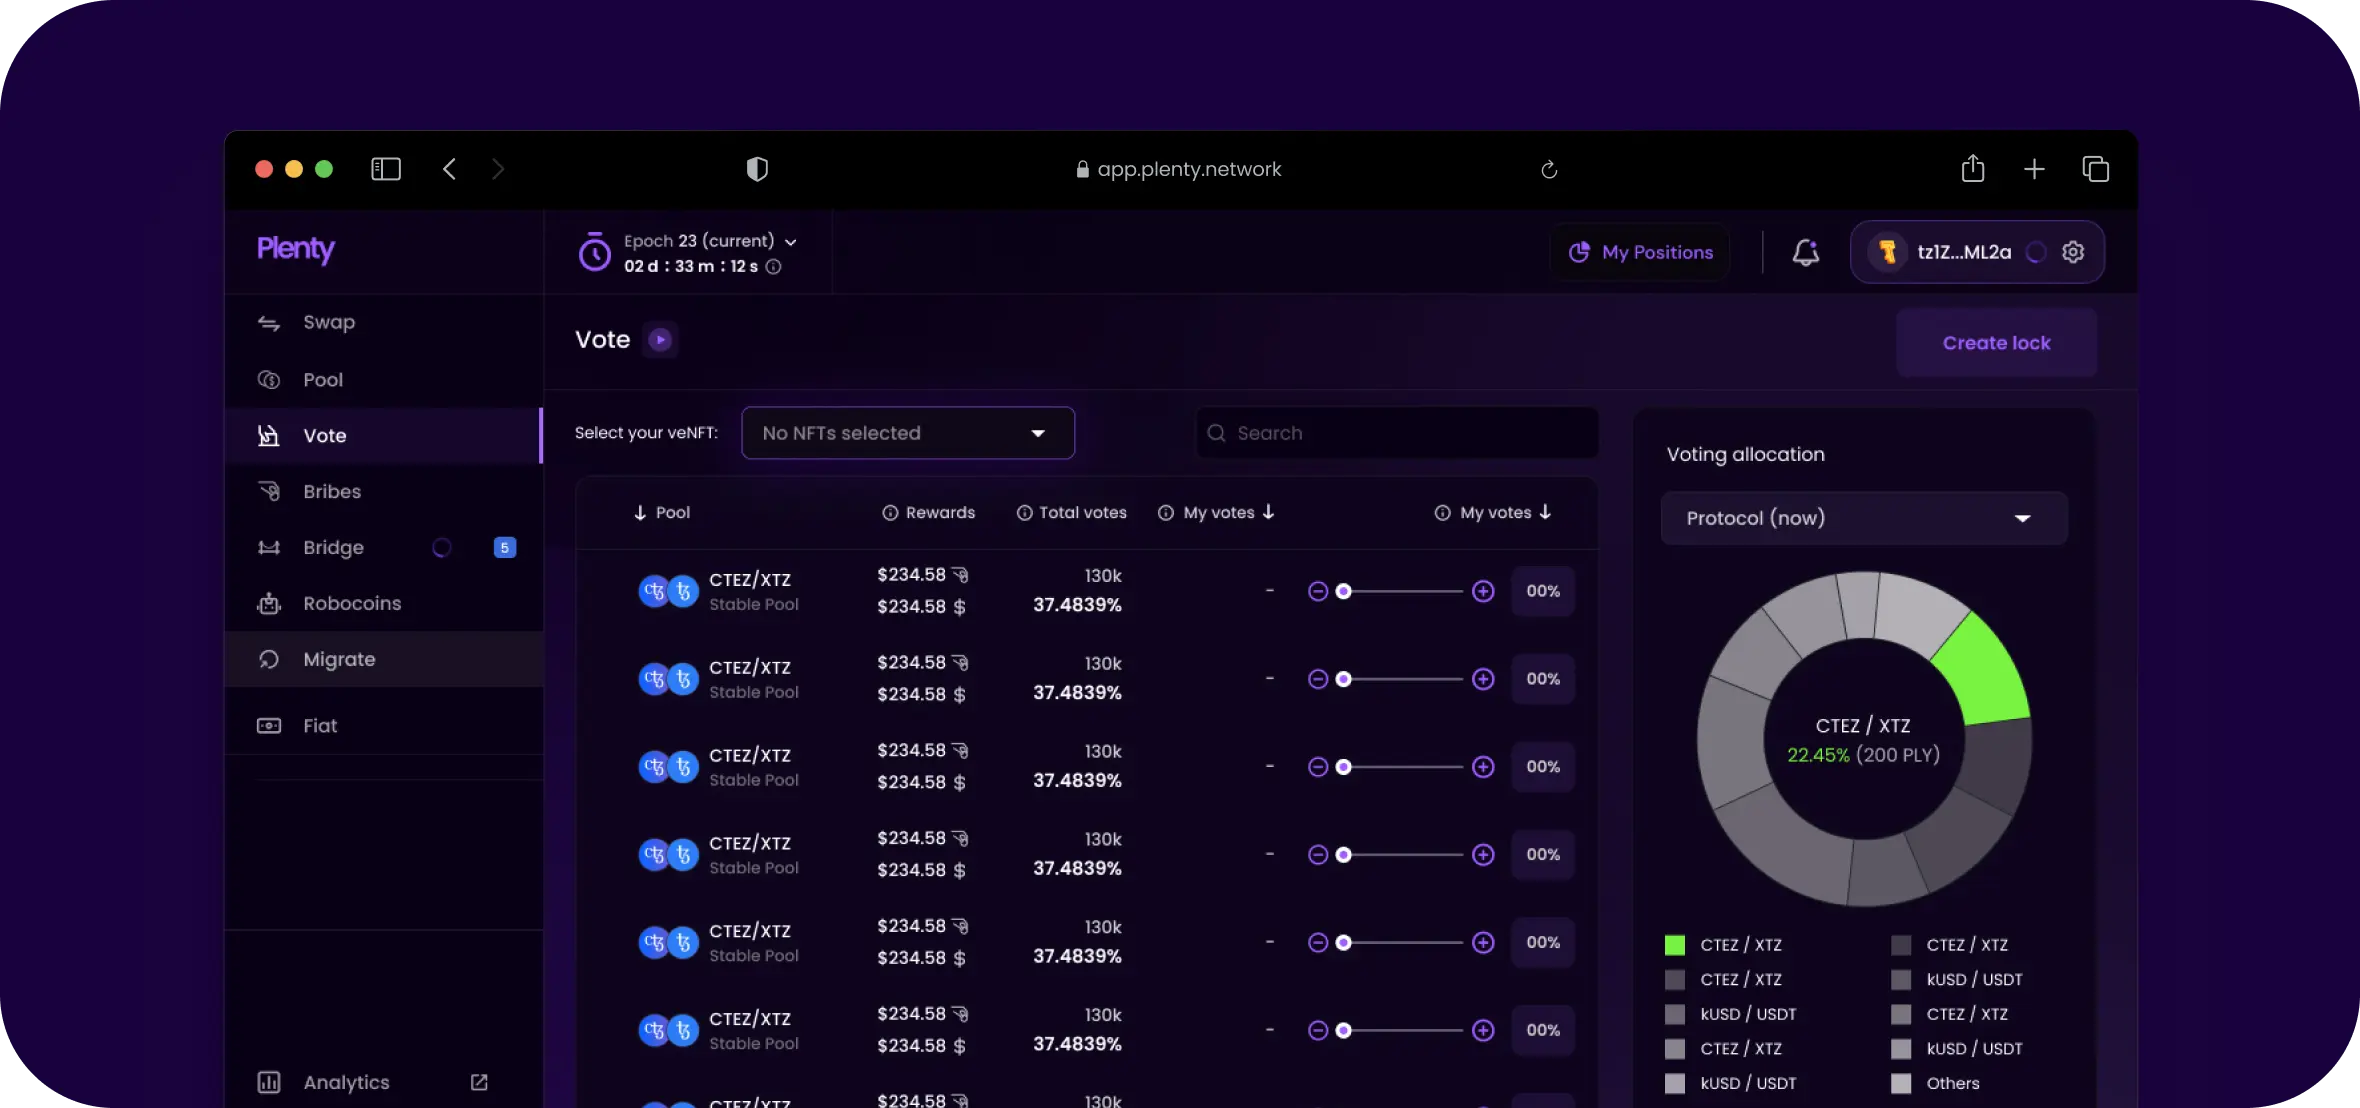Viewport: 2360px width, 1108px height.
Task: Open Analytics via its external link icon
Action: click(479, 1082)
